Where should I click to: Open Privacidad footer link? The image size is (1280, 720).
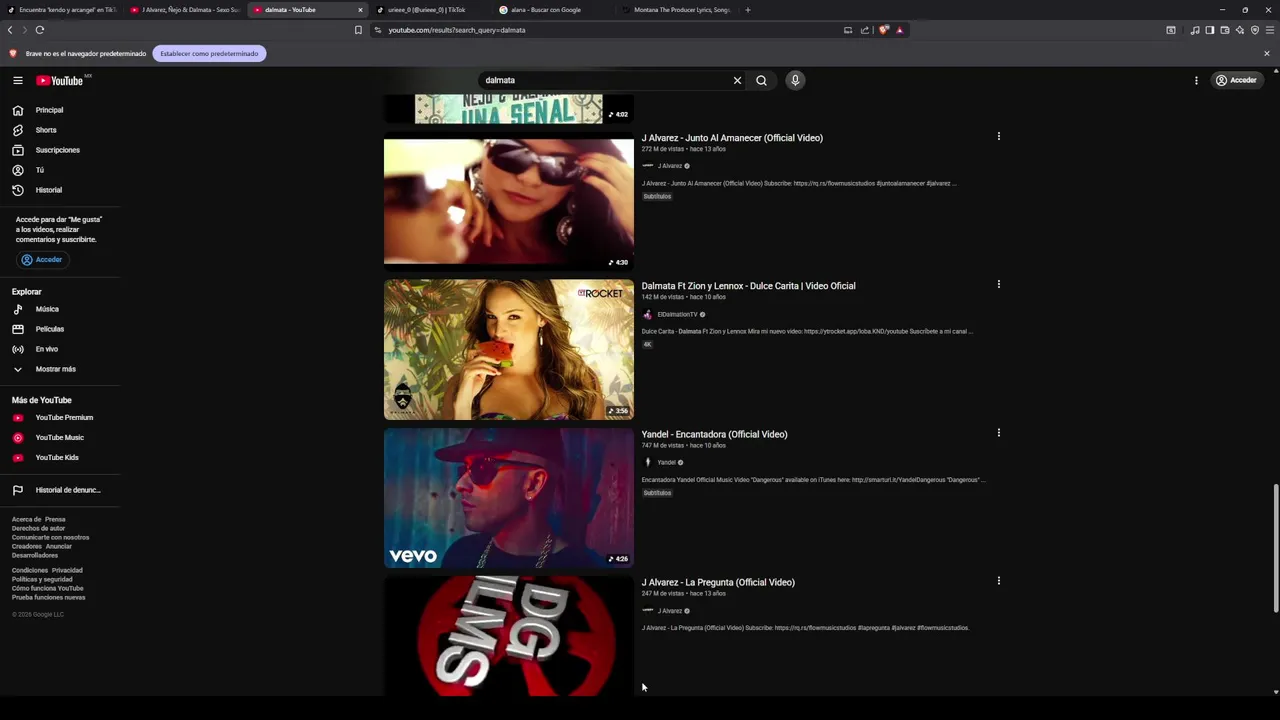pos(67,571)
